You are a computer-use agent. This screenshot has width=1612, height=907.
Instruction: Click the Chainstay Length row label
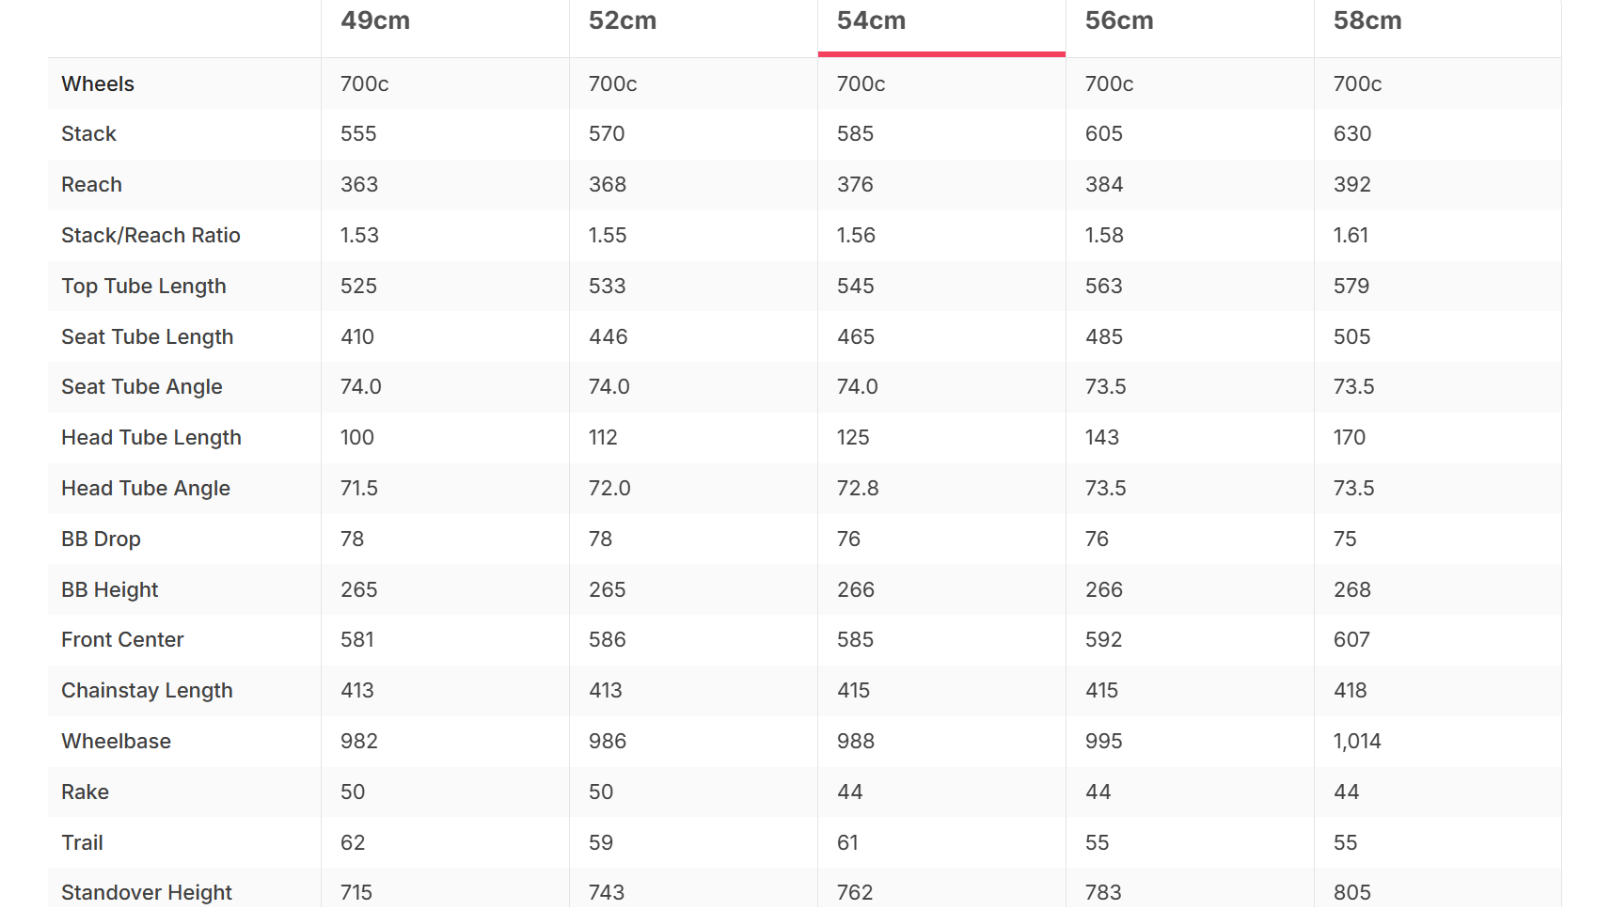147,691
